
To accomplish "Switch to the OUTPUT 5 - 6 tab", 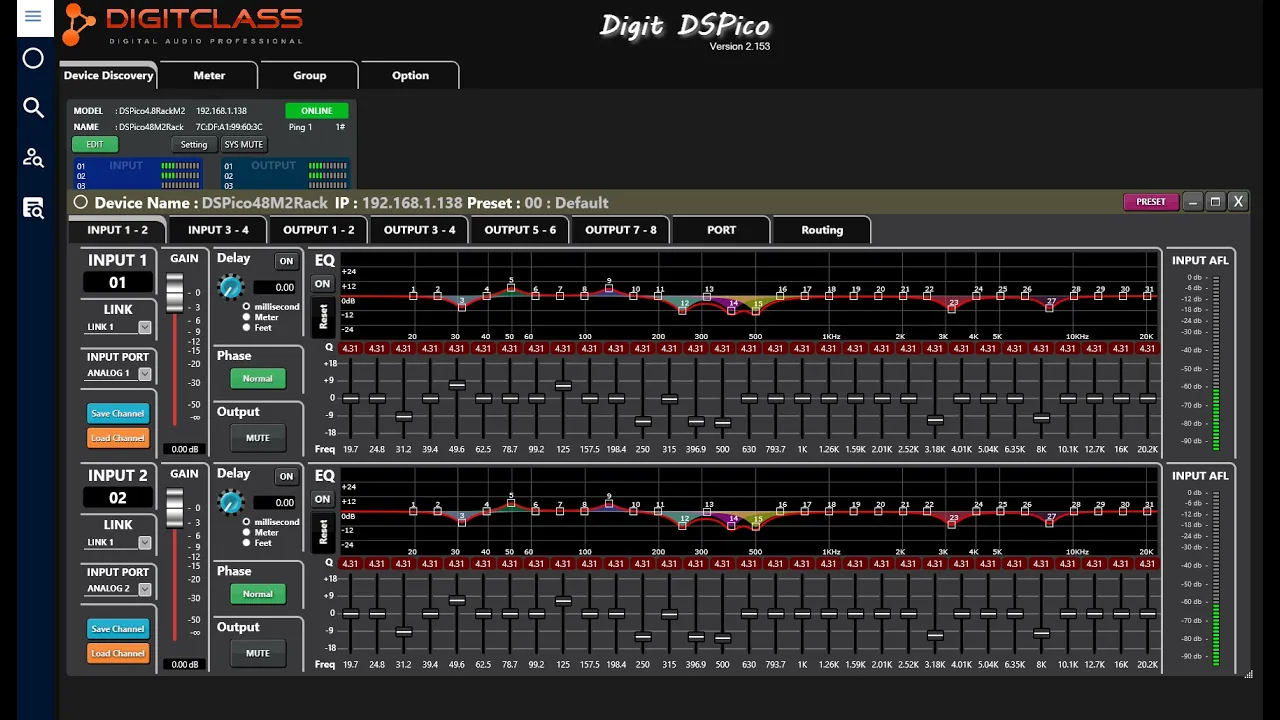I will [x=520, y=230].
